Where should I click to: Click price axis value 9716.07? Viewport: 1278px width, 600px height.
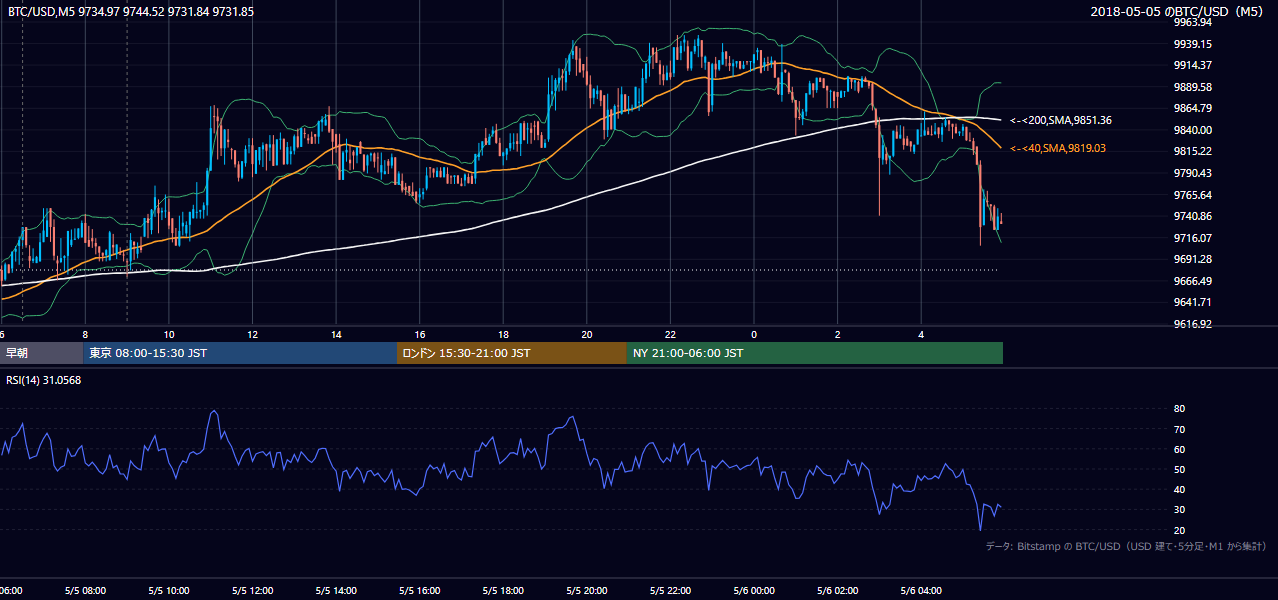pyautogui.click(x=1192, y=238)
